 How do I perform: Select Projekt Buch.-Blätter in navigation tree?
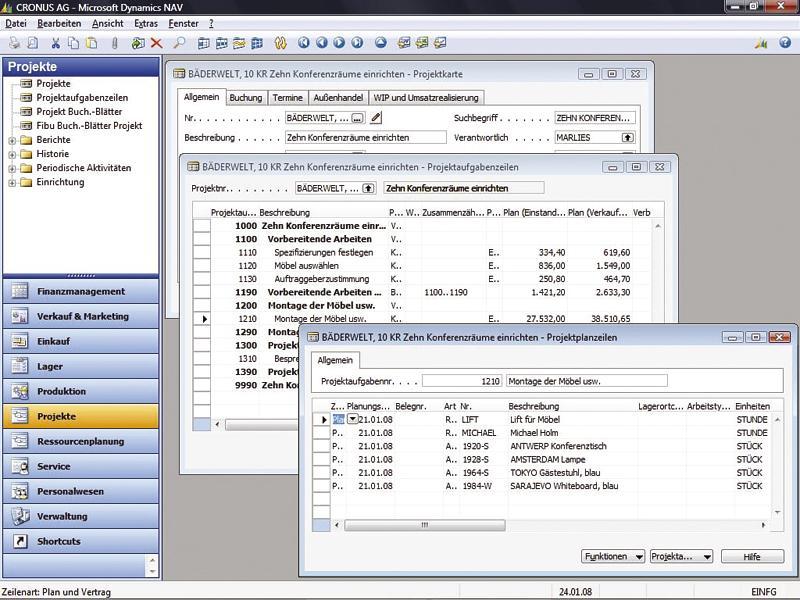79,112
